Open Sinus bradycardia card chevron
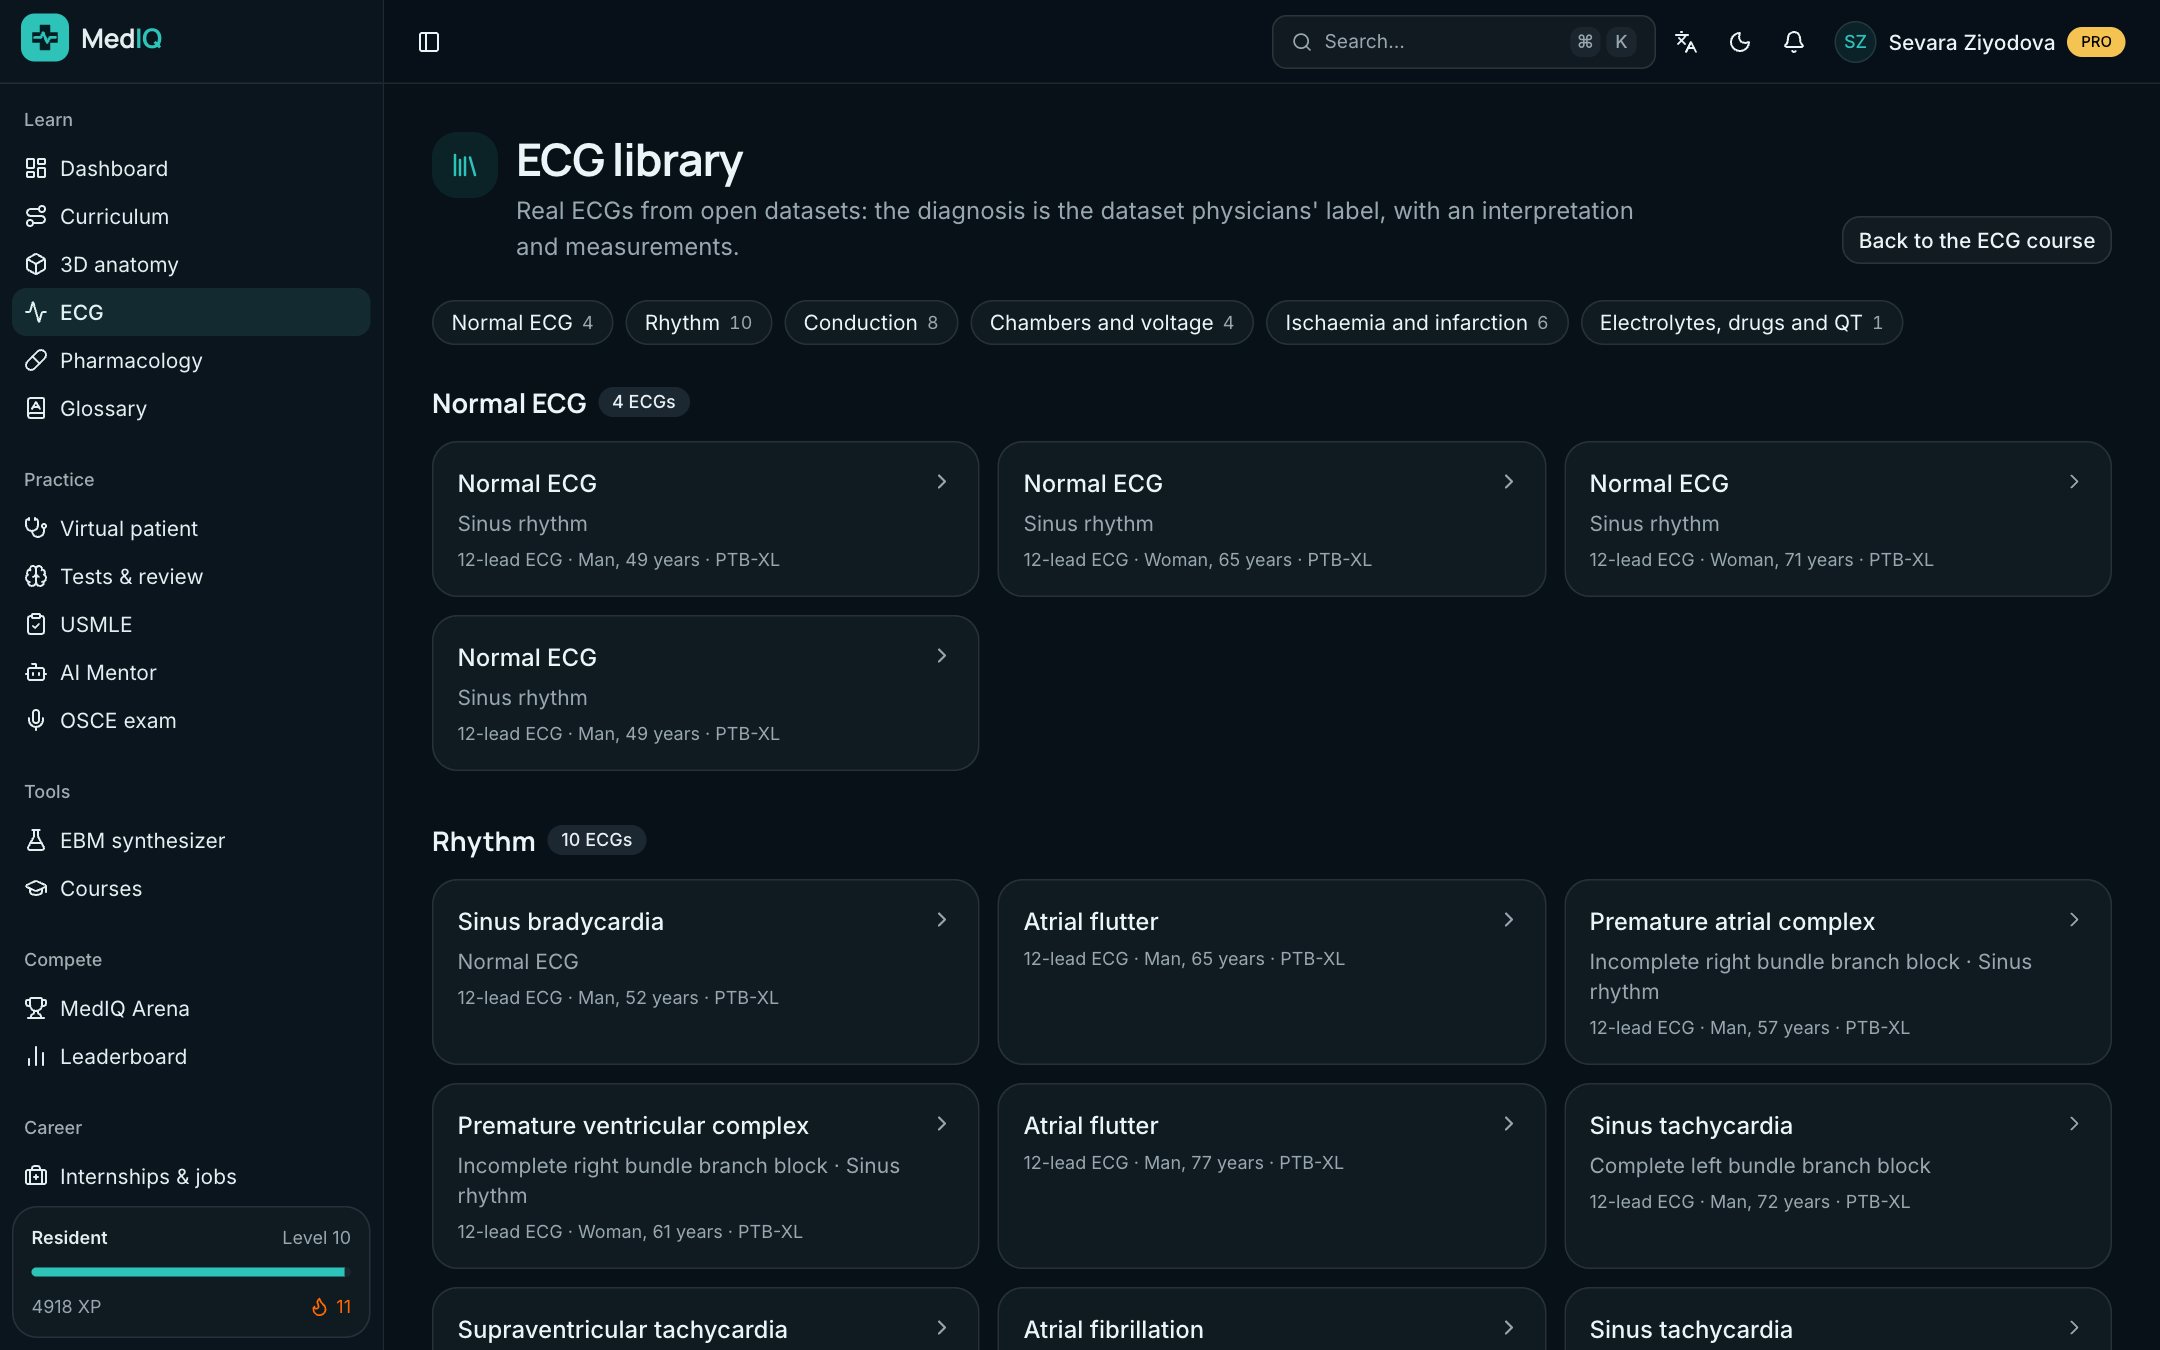This screenshot has height=1350, width=2160. pyautogui.click(x=942, y=920)
